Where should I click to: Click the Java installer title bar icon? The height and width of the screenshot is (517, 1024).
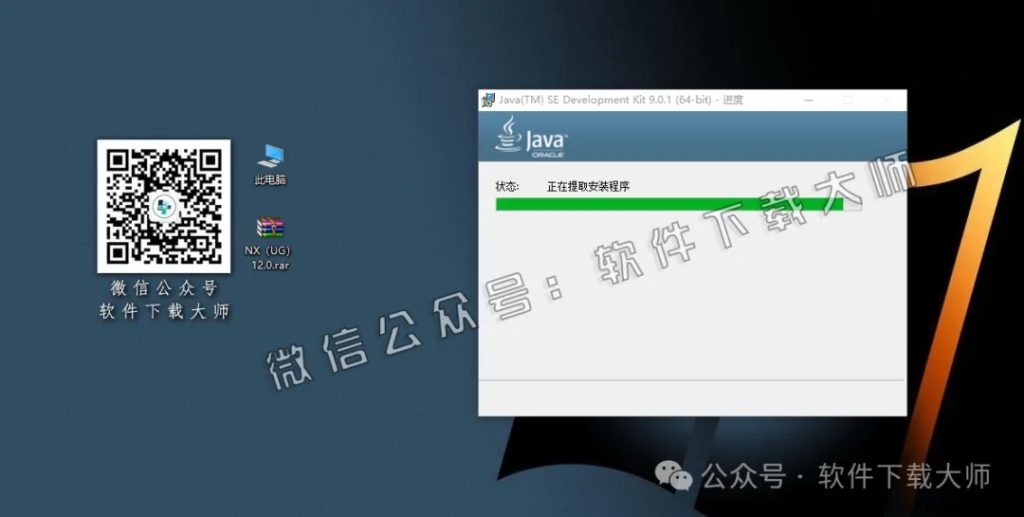(488, 100)
